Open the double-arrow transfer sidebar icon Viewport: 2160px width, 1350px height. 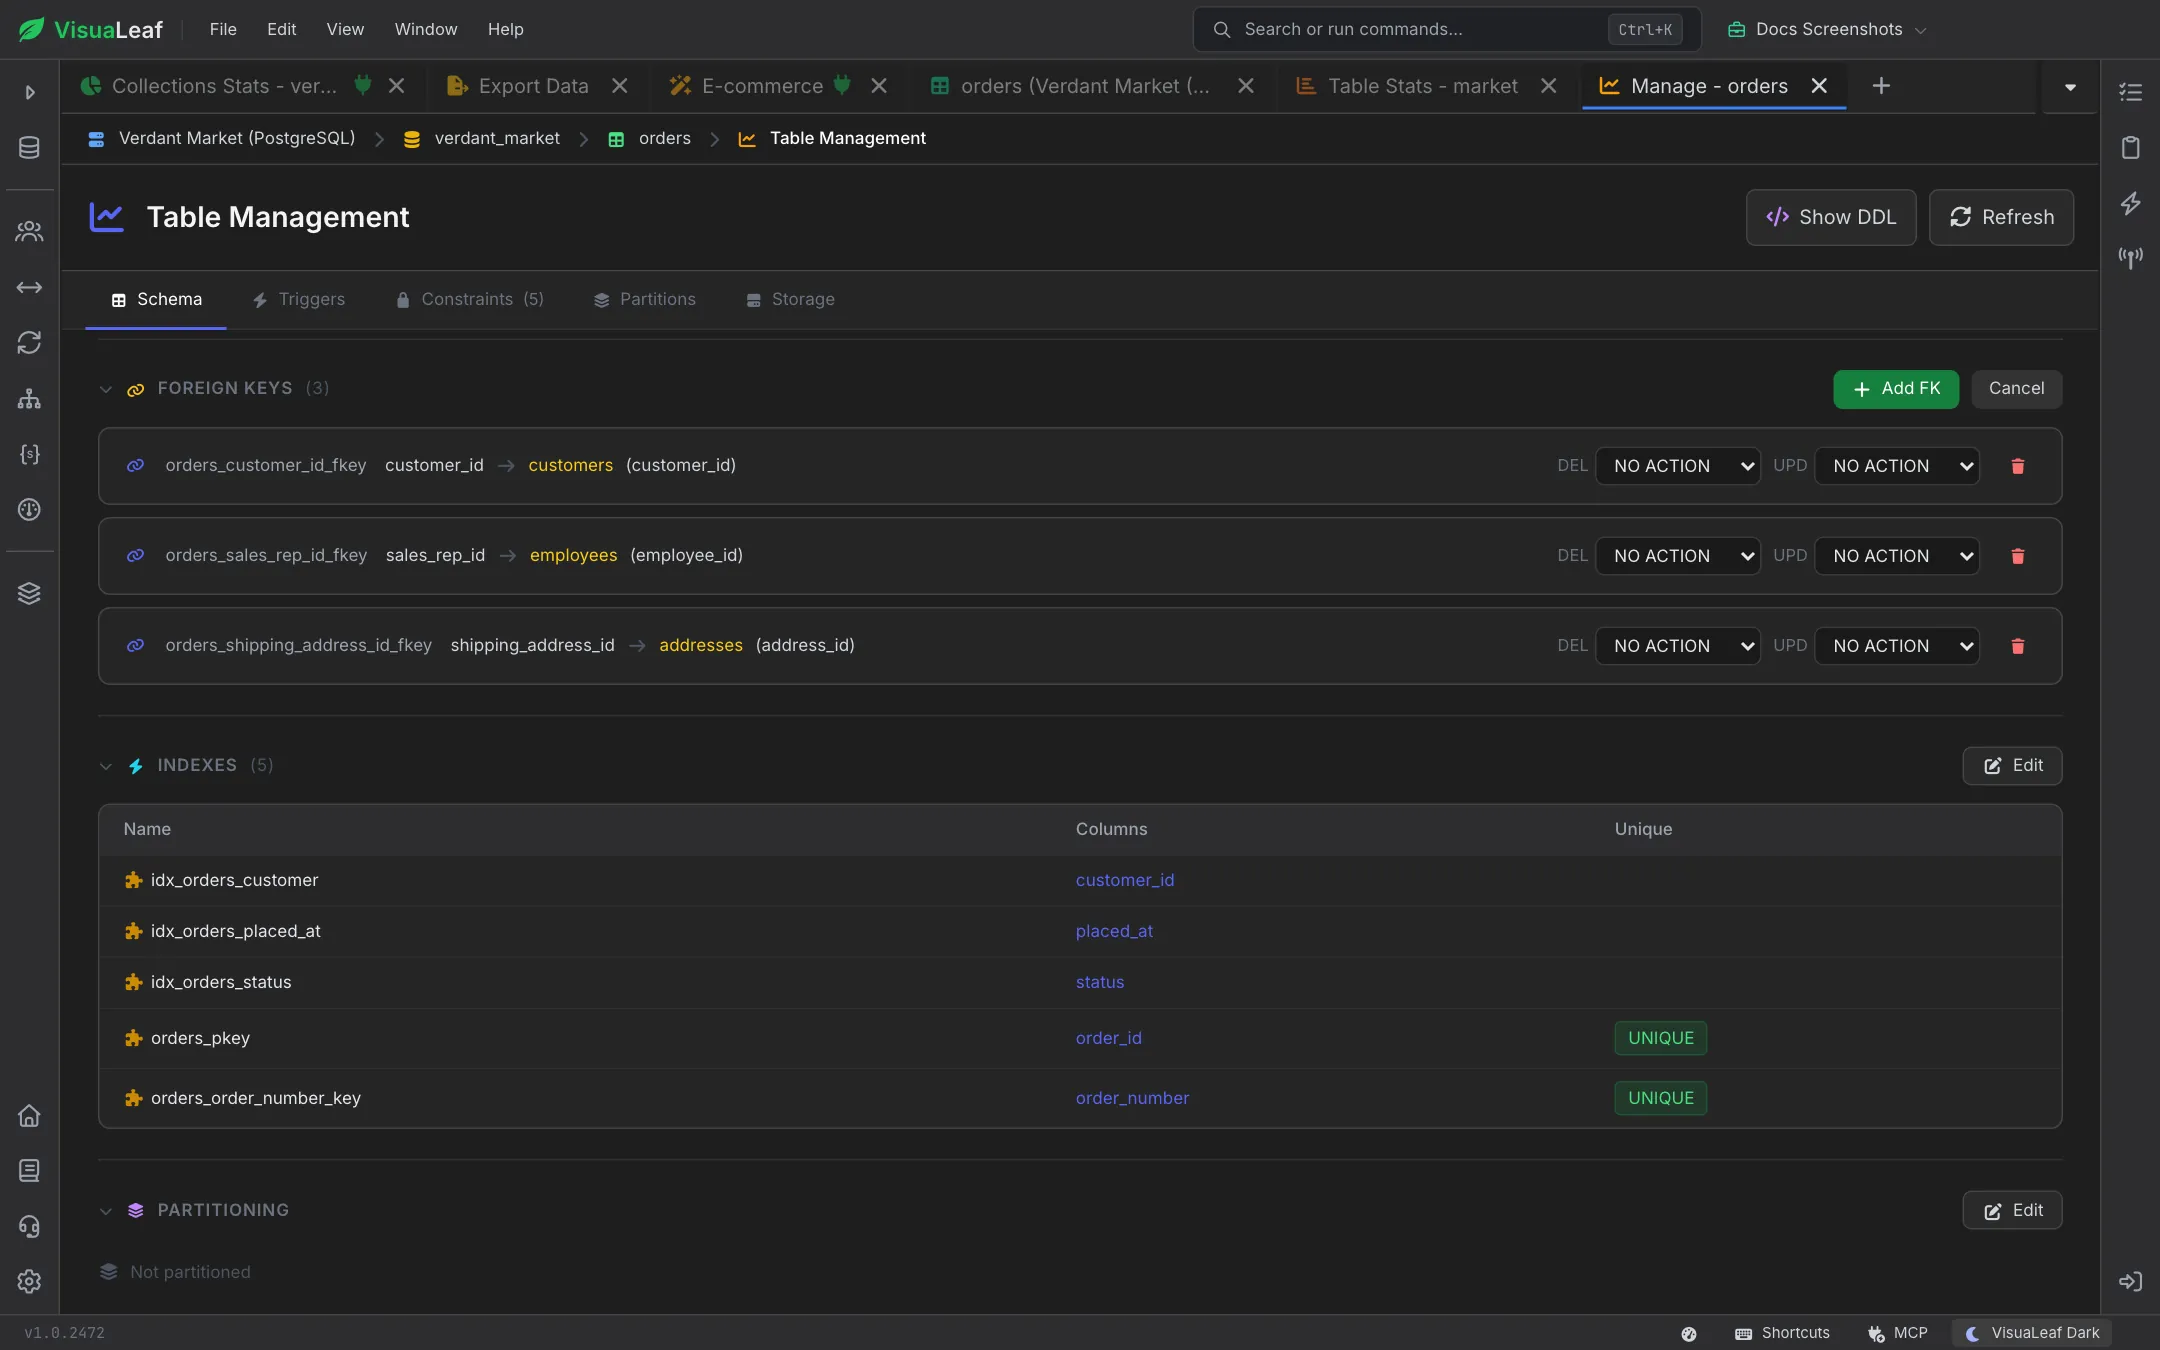pos(29,288)
